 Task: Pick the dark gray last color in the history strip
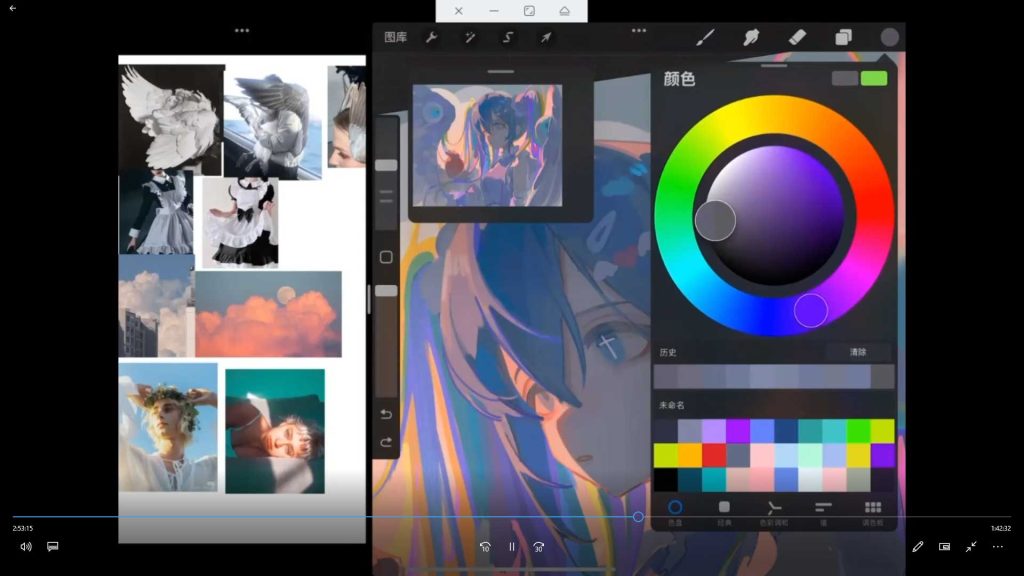882,377
